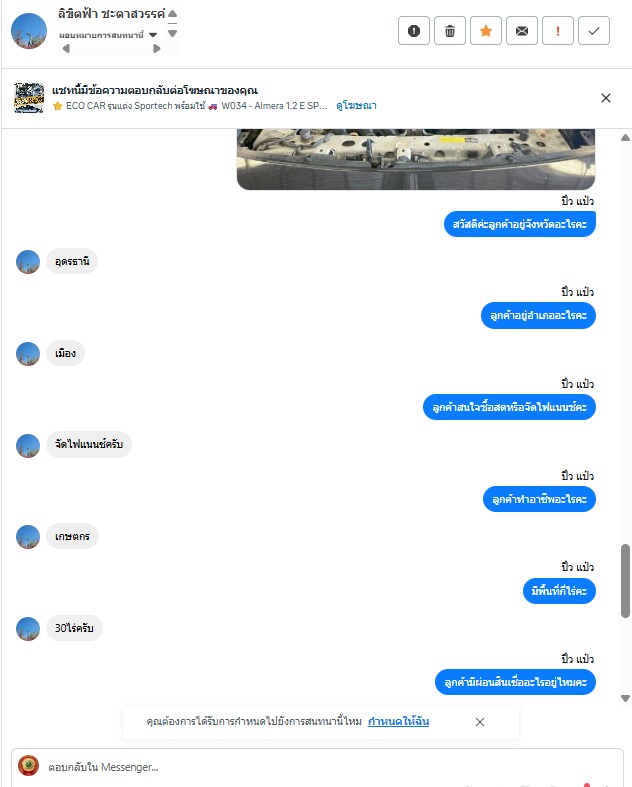
Task: Open the ดูโฆษณา ad link
Action: (x=356, y=105)
